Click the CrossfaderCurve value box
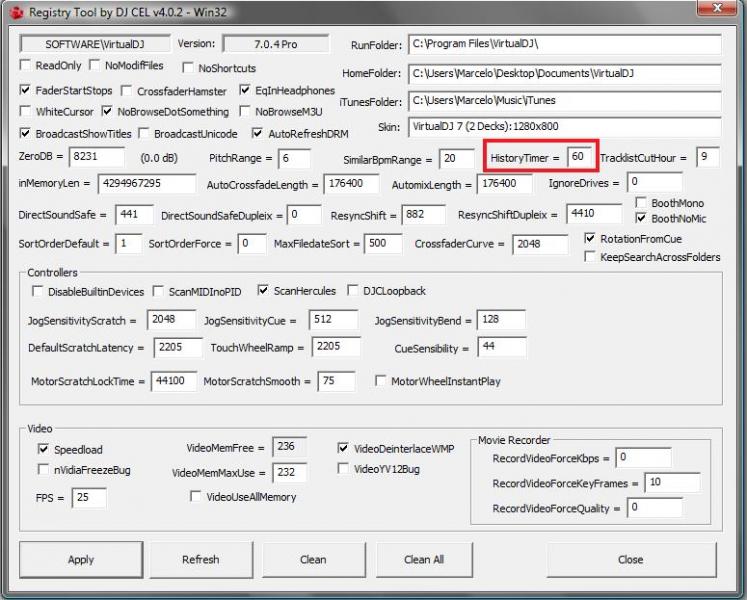Screen dimensions: 747x600 point(540,244)
